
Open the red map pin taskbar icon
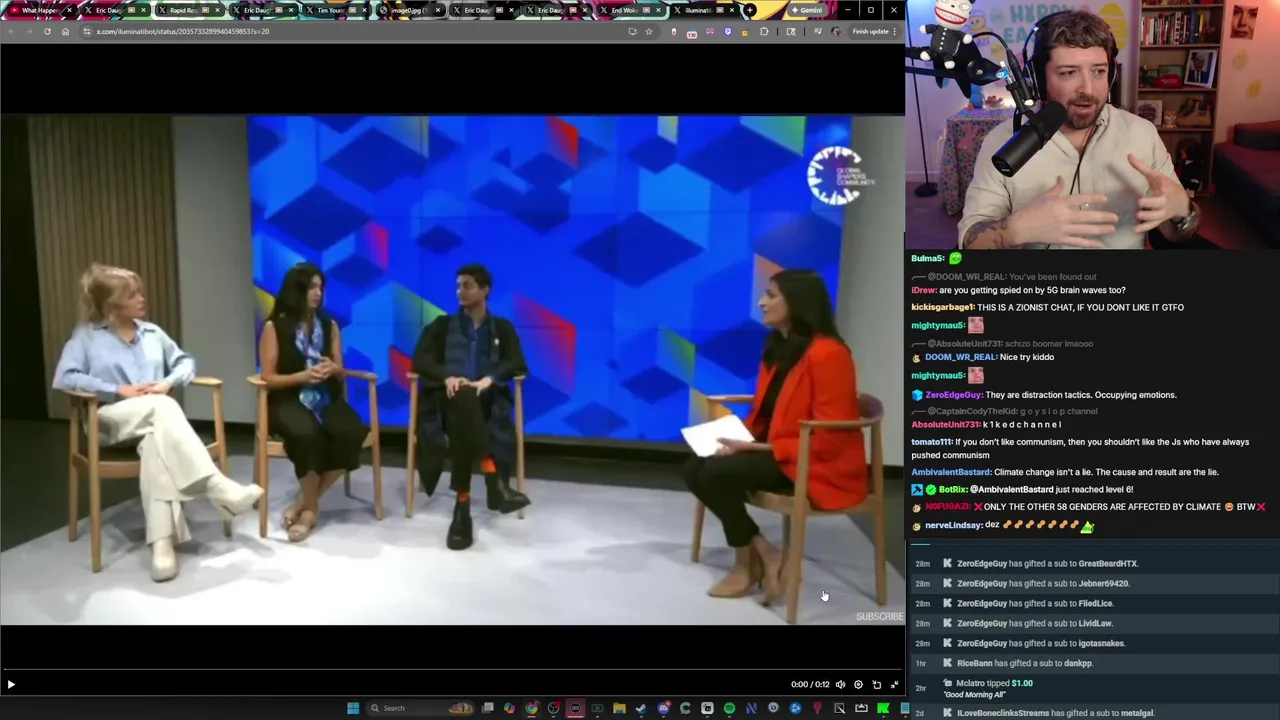click(817, 708)
